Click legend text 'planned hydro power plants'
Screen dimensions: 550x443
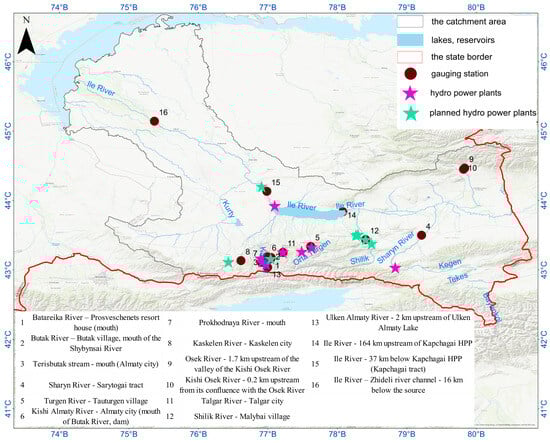coord(483,113)
